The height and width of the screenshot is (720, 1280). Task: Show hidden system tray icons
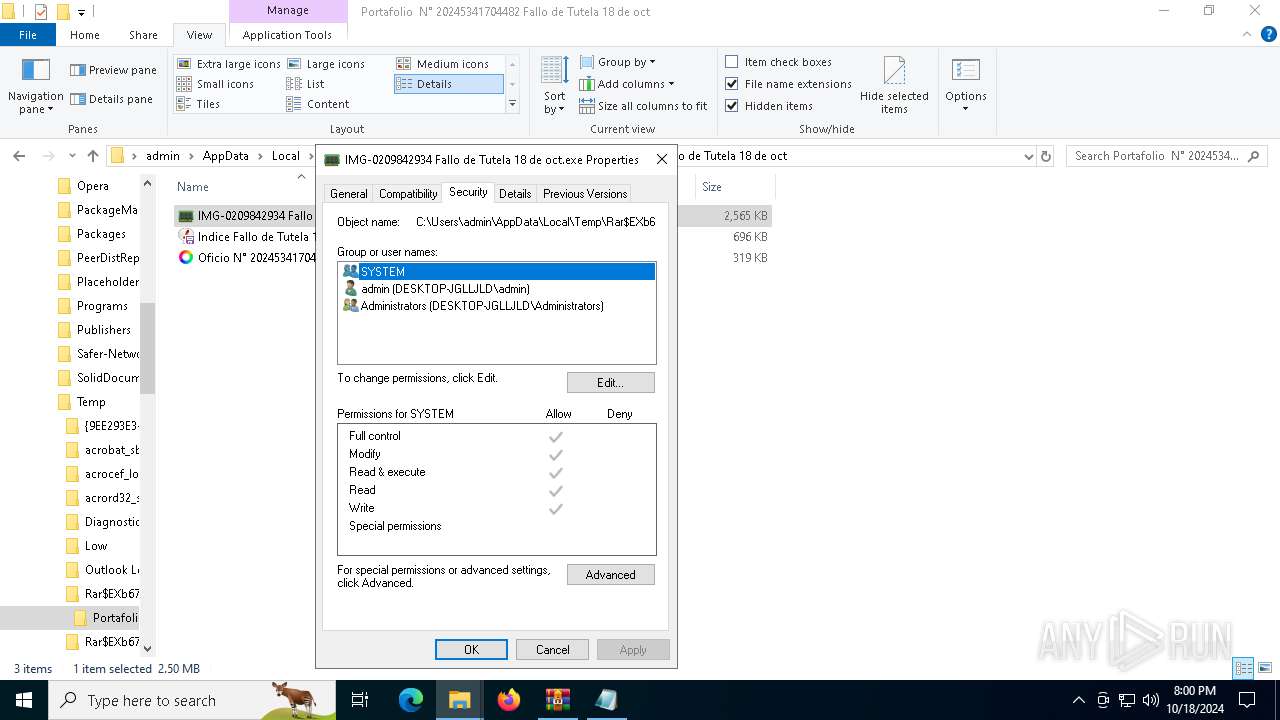click(x=1078, y=701)
